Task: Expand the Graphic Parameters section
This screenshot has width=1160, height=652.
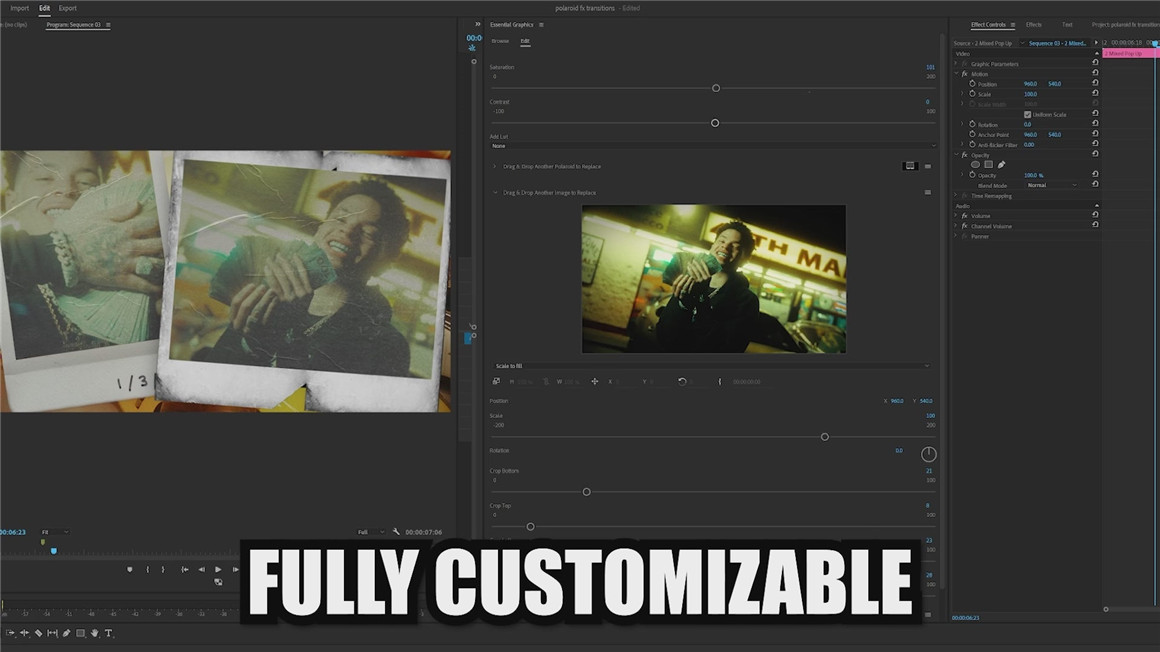Action: pyautogui.click(x=956, y=64)
